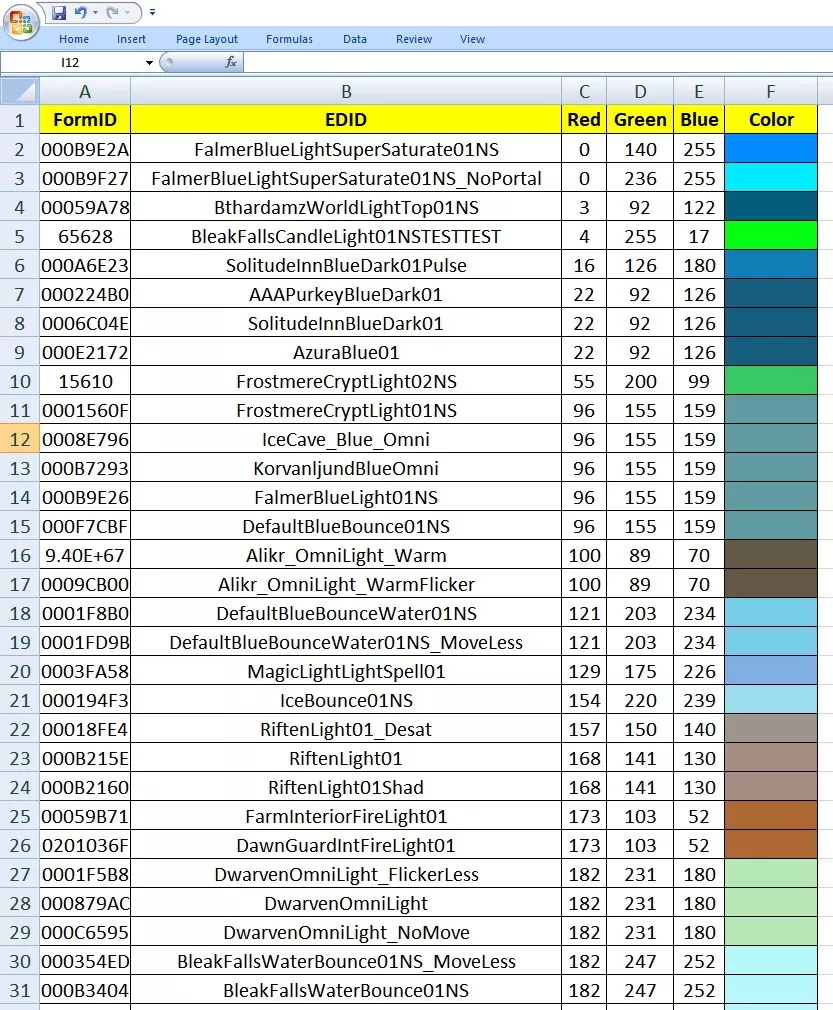Click the Undo icon
Image resolution: width=833 pixels, height=1010 pixels.
tap(81, 12)
